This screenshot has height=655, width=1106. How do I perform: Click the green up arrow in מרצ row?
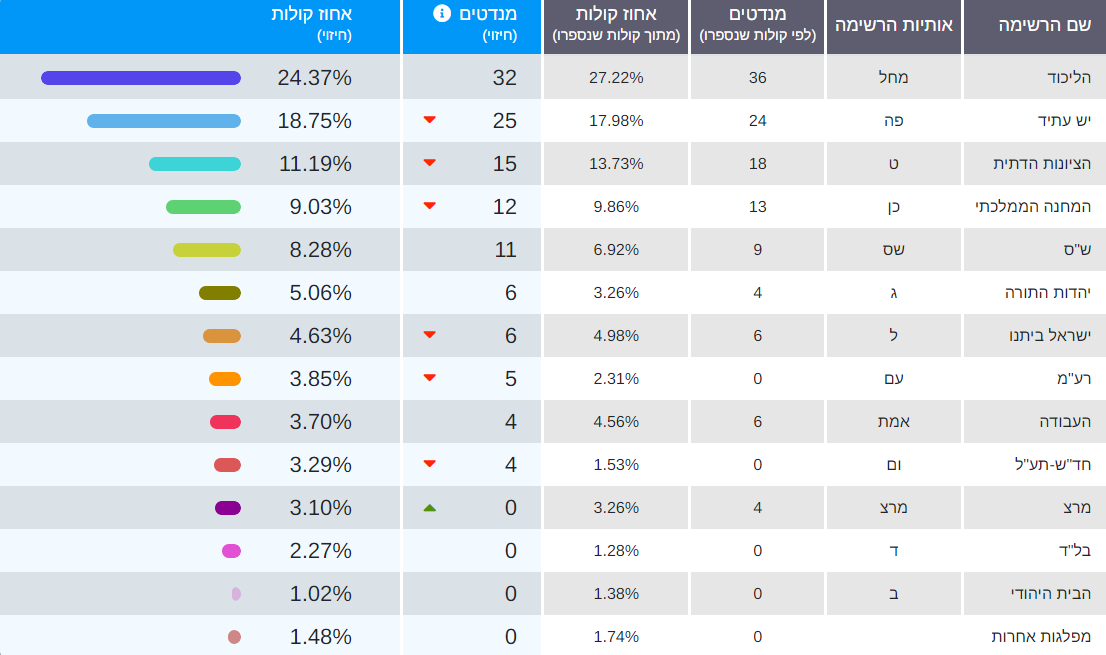click(x=430, y=508)
